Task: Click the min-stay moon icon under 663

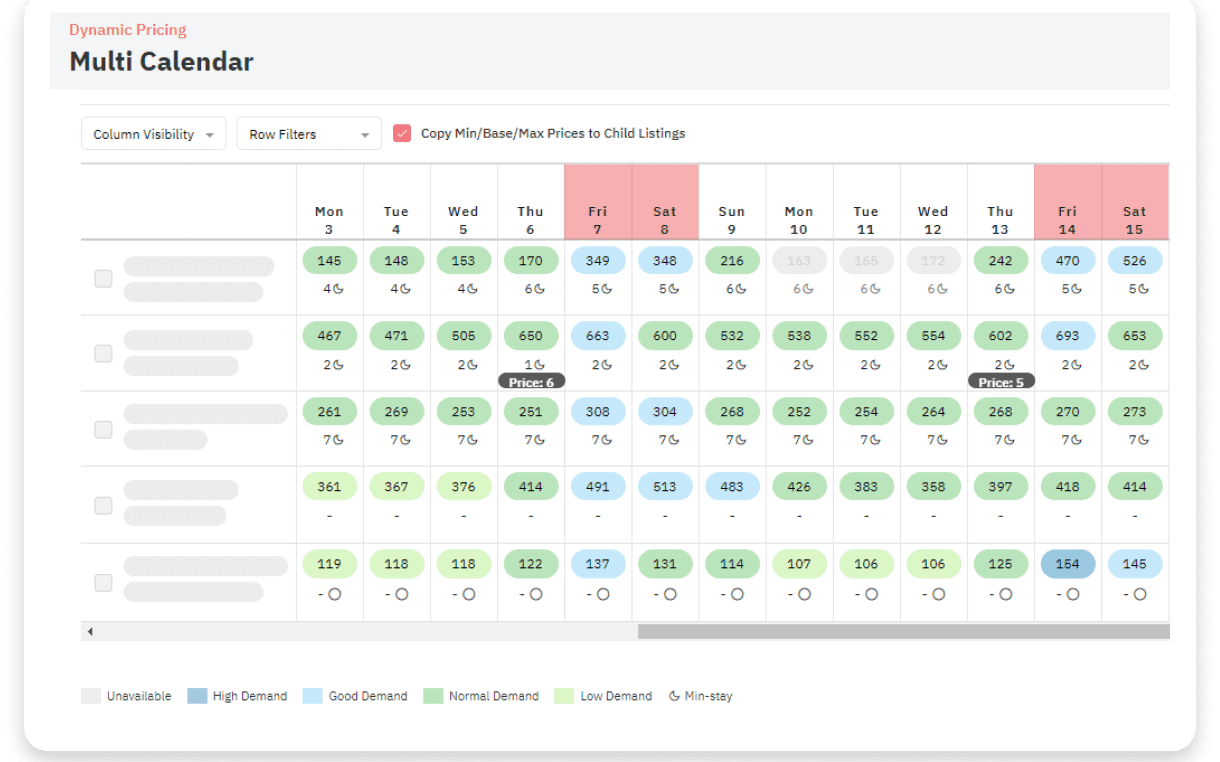Action: (605, 365)
